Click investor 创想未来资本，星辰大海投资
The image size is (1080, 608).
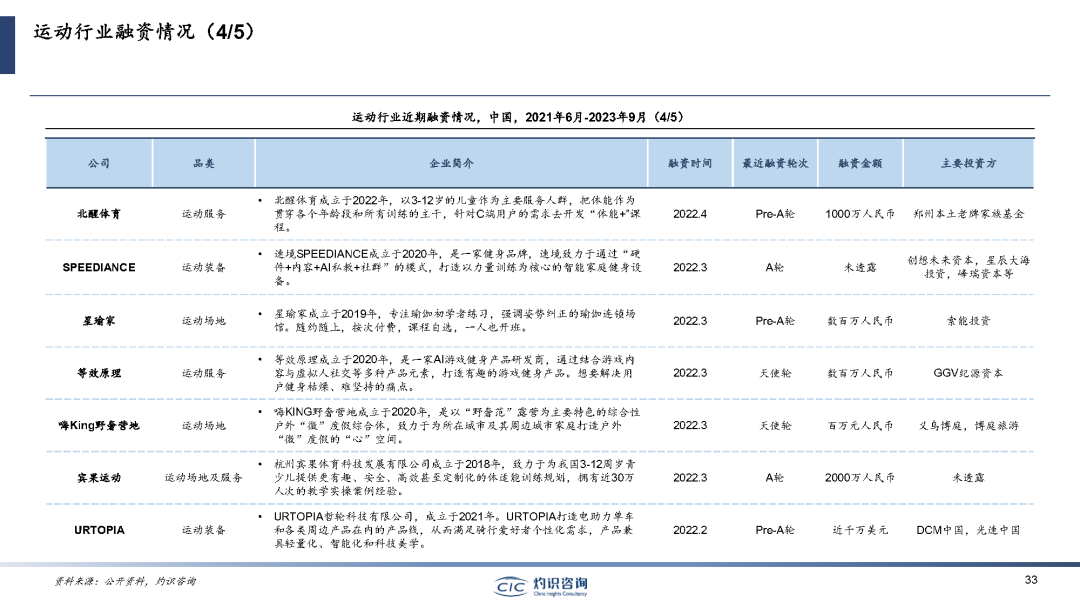(968, 267)
